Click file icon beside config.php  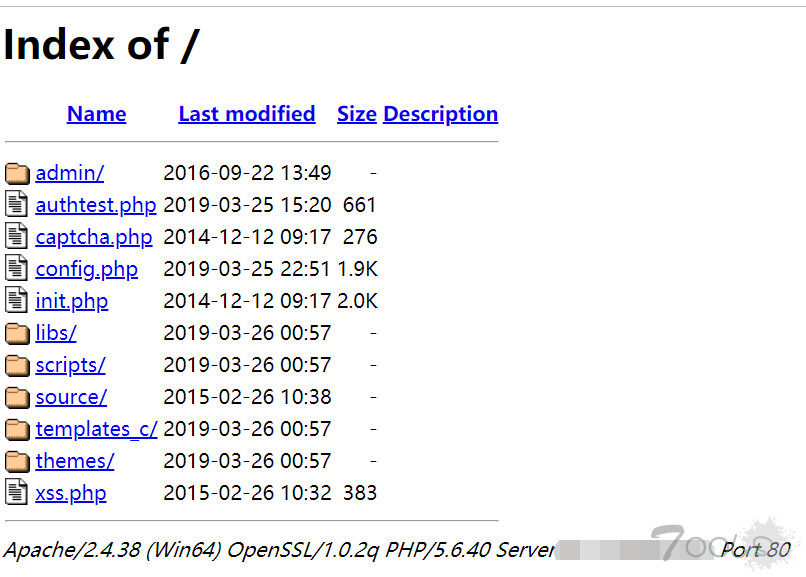coord(17,269)
